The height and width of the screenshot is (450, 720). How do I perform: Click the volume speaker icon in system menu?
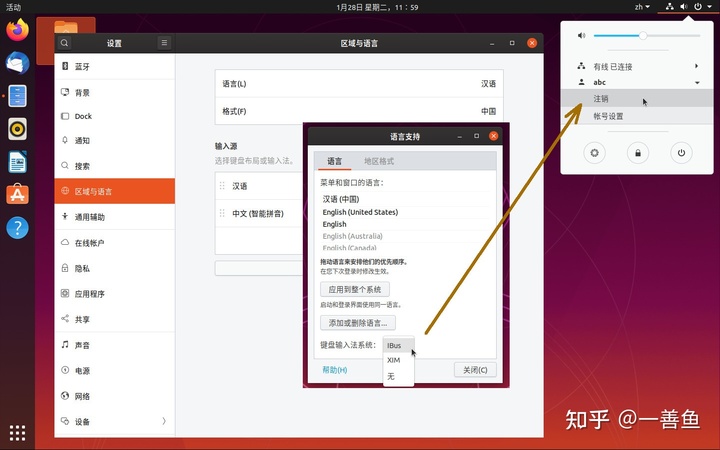click(x=581, y=35)
